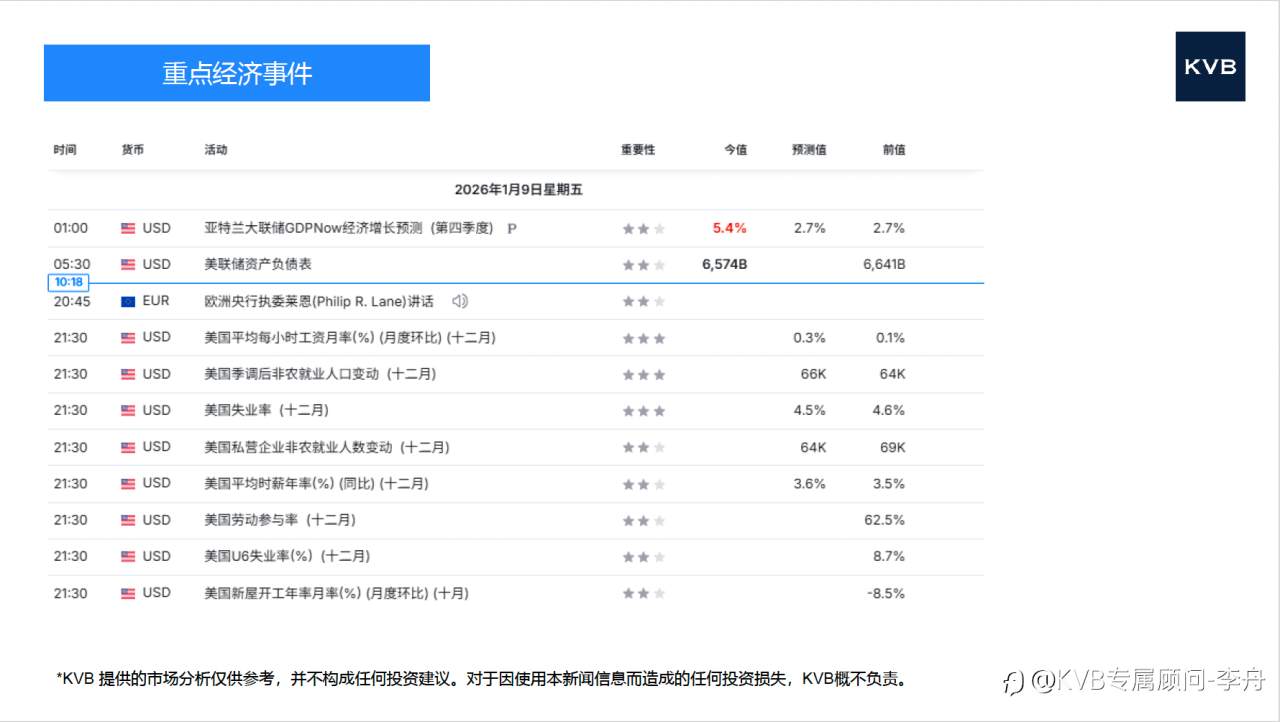Click the 重点经济事件 header button
Screen dimensions: 1280x722
point(236,72)
